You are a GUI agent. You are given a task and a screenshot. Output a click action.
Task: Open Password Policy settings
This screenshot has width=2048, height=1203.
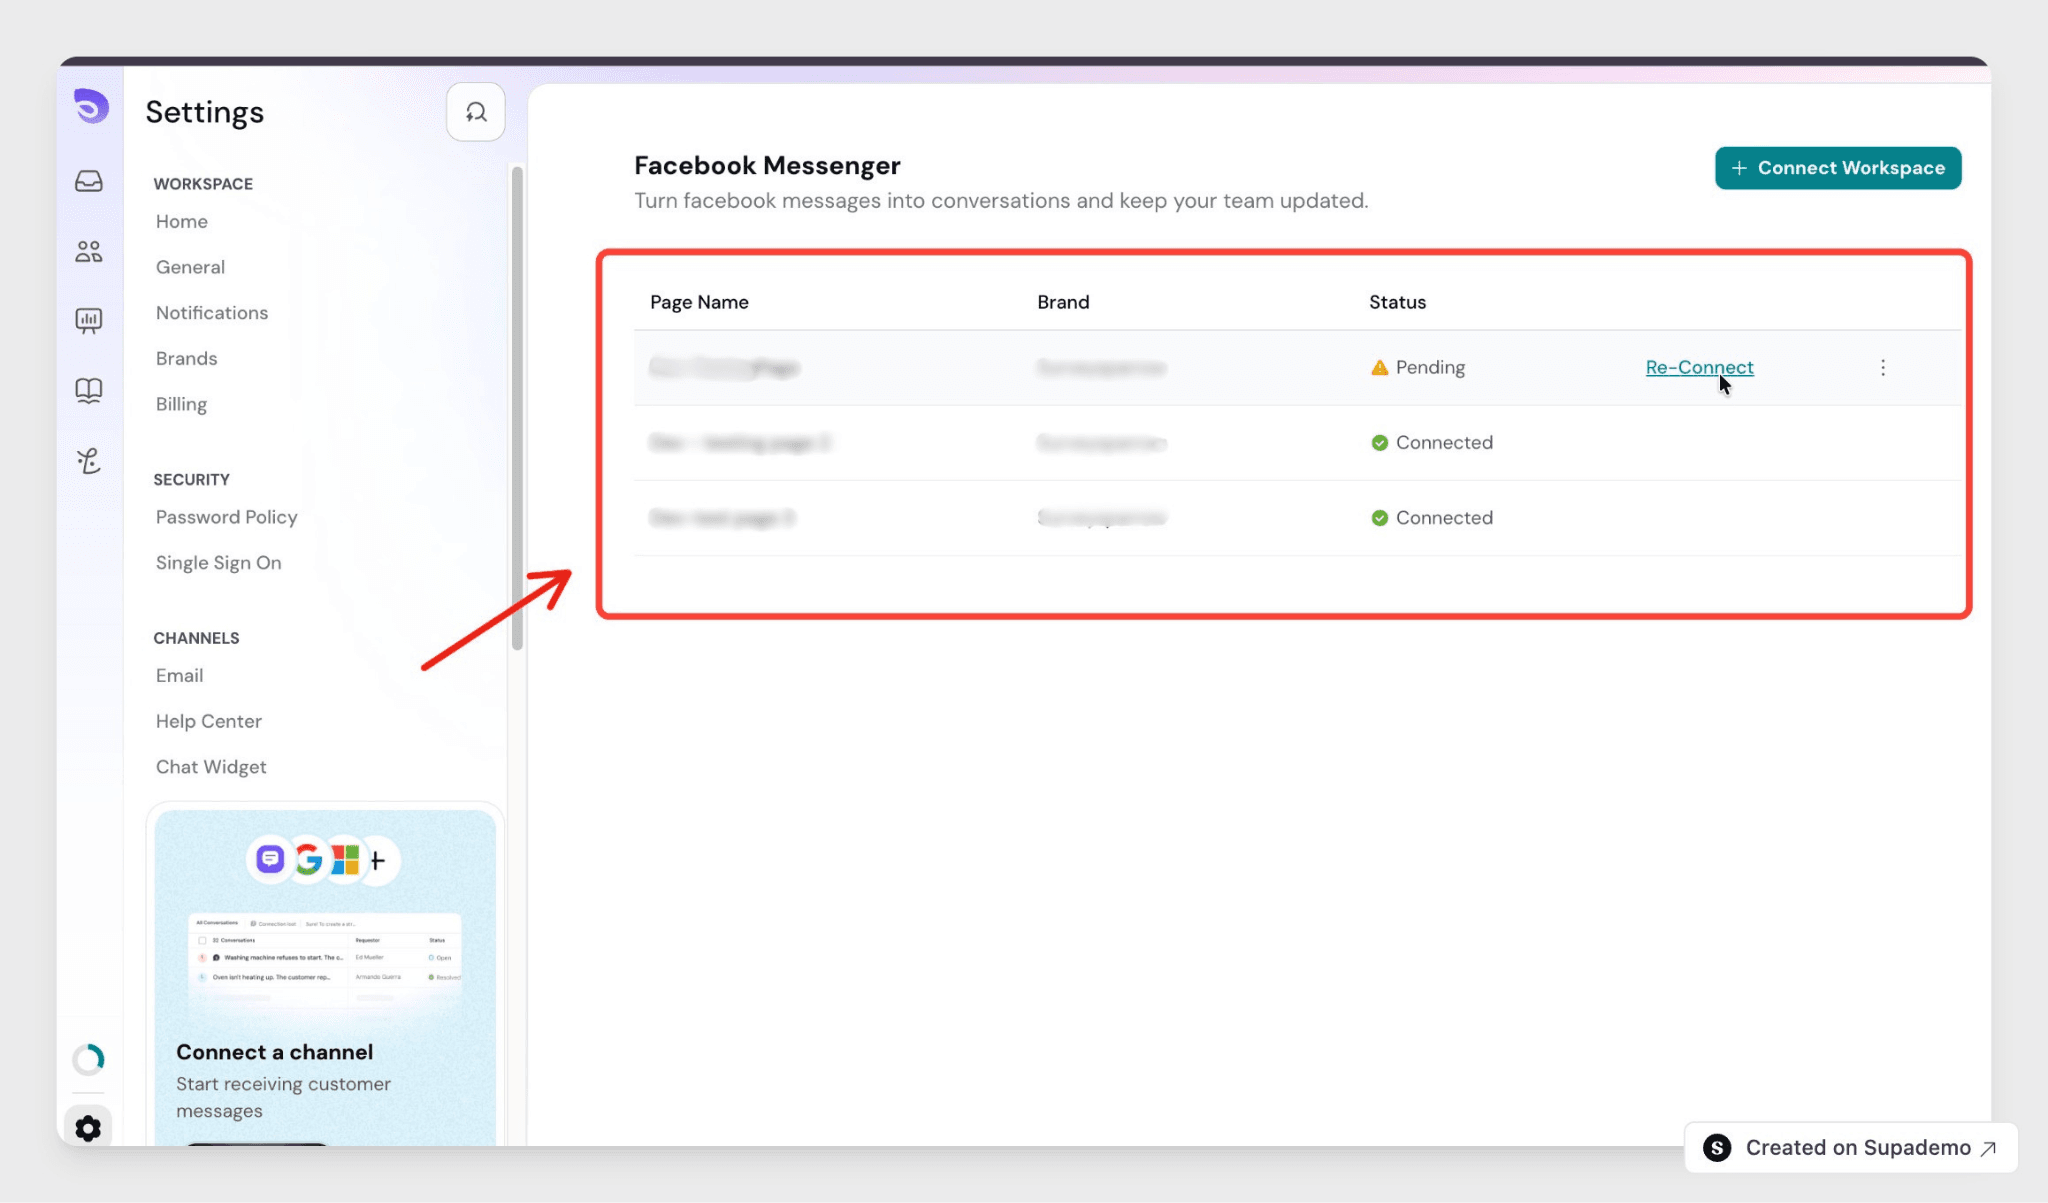point(226,517)
